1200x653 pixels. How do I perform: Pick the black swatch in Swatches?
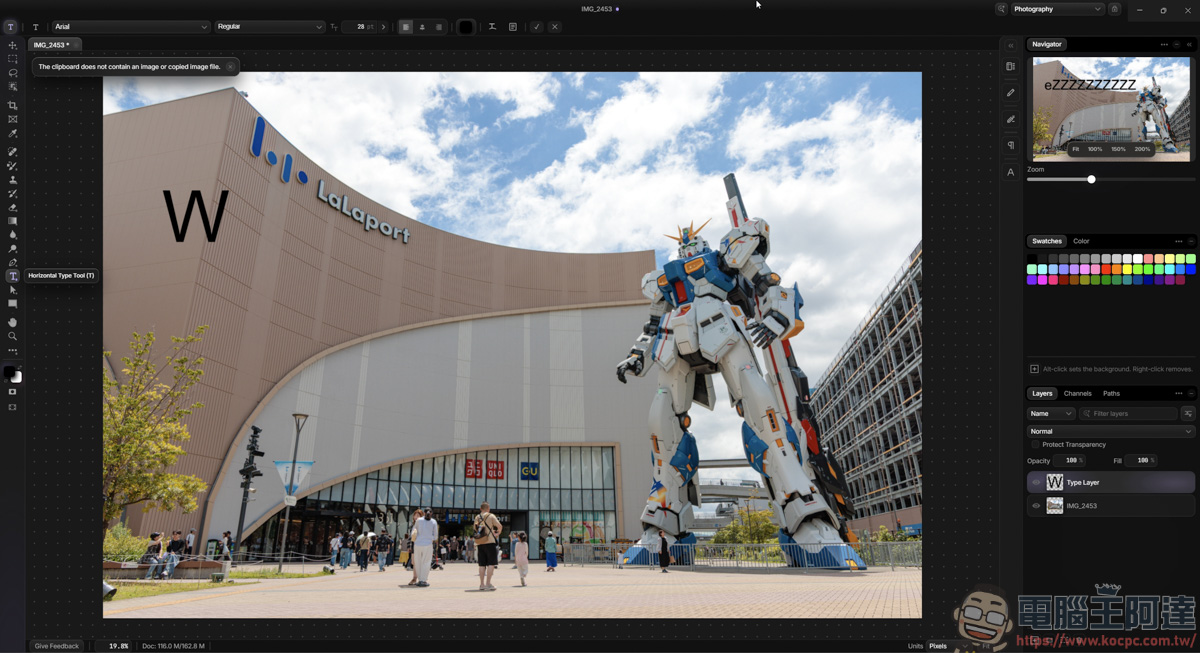1032,259
